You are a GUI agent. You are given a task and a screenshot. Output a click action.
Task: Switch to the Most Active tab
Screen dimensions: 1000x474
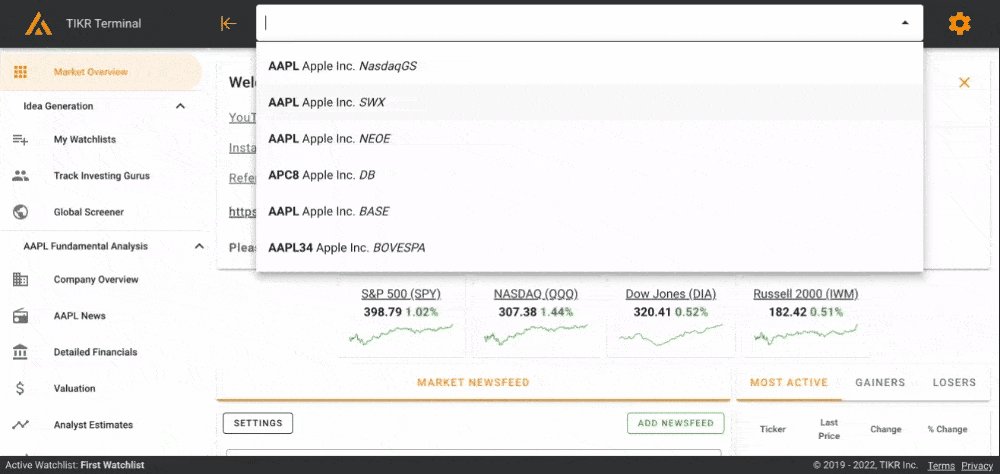tap(789, 383)
